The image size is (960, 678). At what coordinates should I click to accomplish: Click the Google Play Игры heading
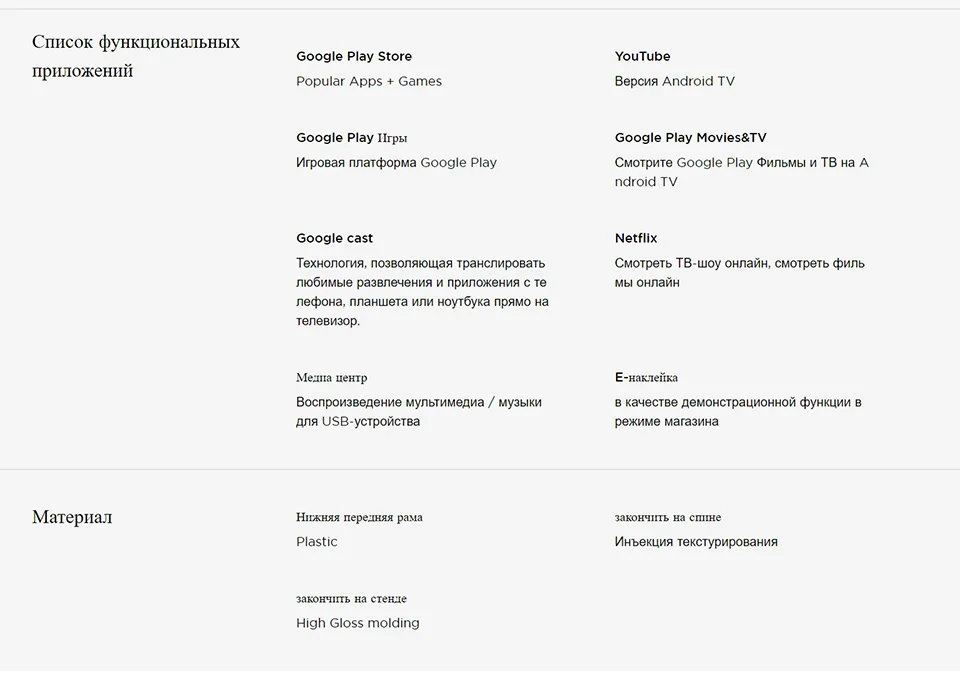(351, 138)
